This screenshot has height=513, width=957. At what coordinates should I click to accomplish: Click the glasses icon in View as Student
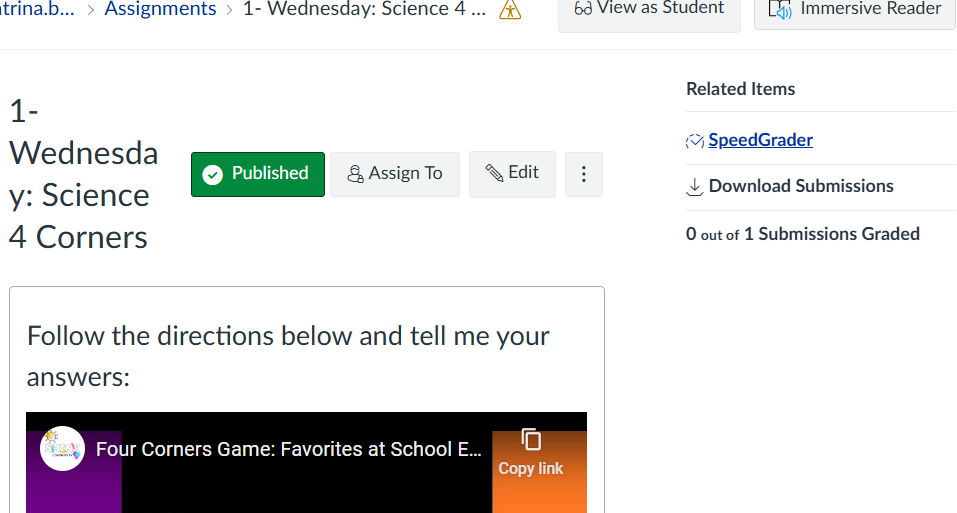coord(584,9)
